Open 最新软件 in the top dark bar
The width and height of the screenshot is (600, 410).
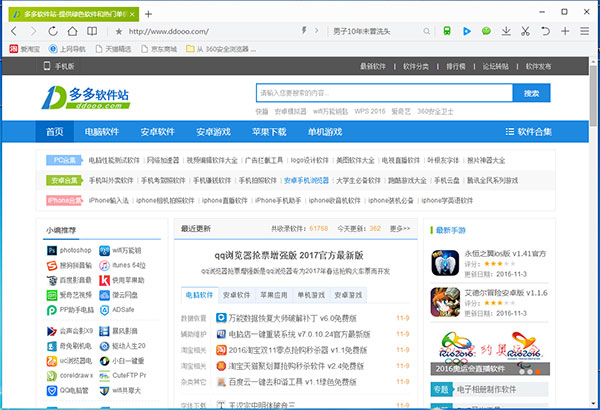[373, 66]
